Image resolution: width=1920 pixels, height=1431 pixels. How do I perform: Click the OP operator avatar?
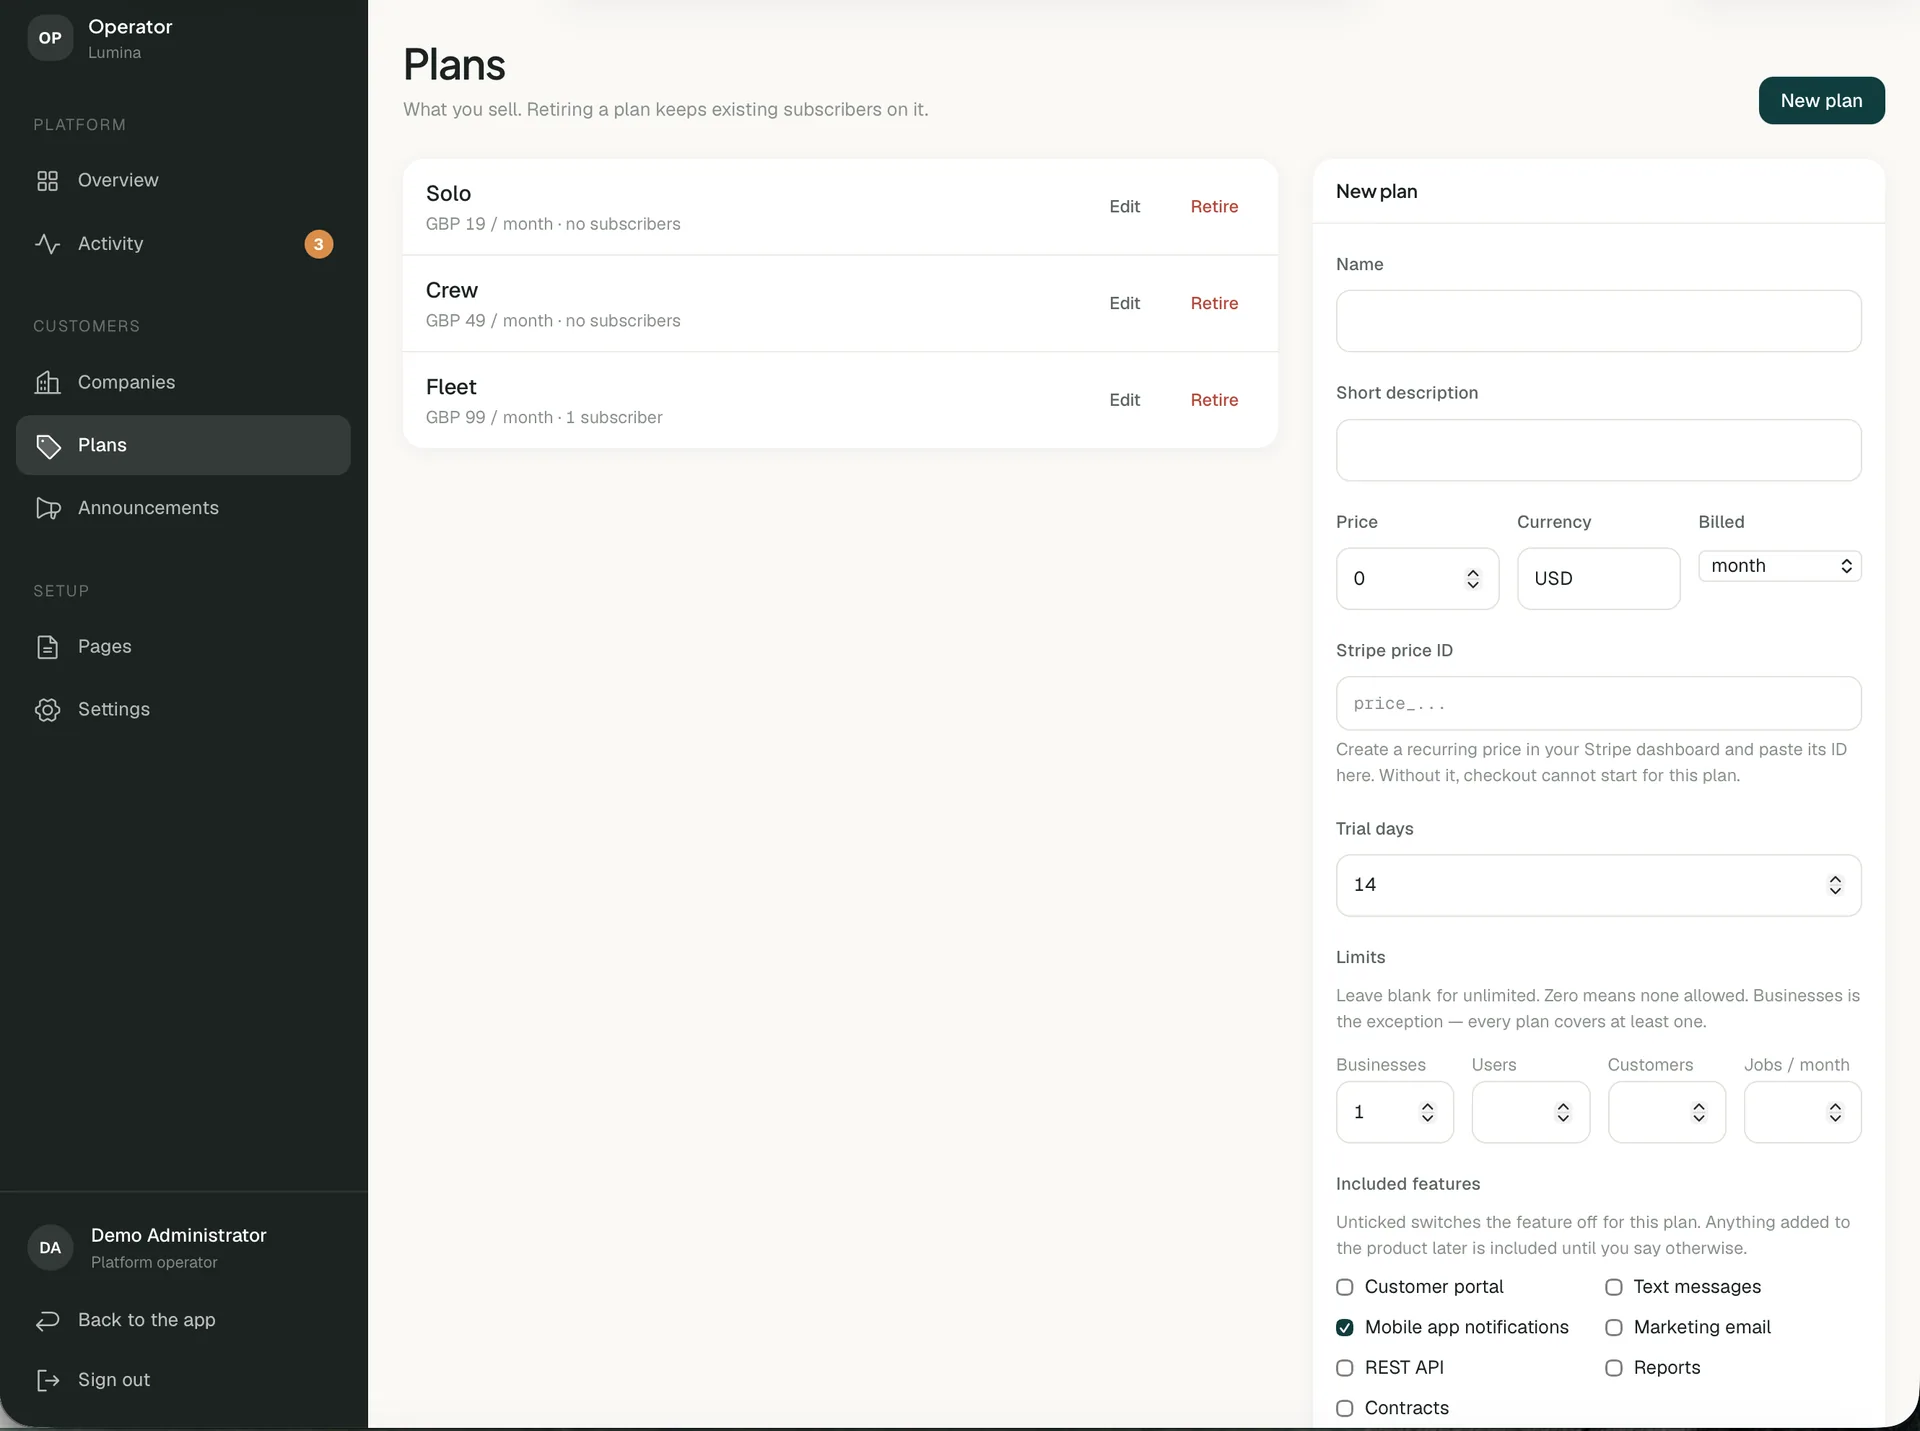50,38
